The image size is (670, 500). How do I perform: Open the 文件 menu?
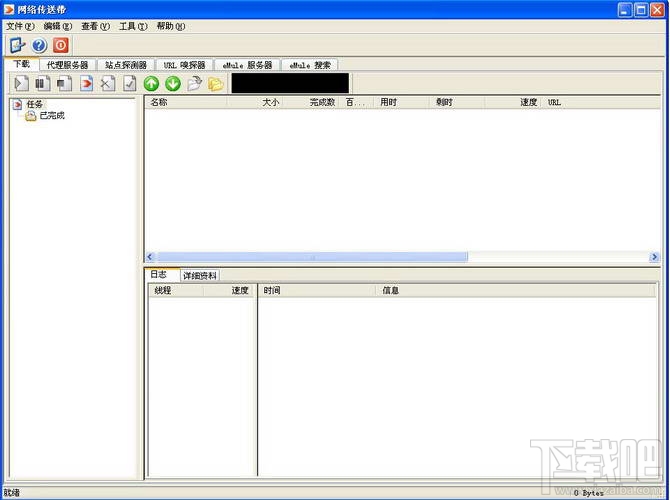coord(20,26)
